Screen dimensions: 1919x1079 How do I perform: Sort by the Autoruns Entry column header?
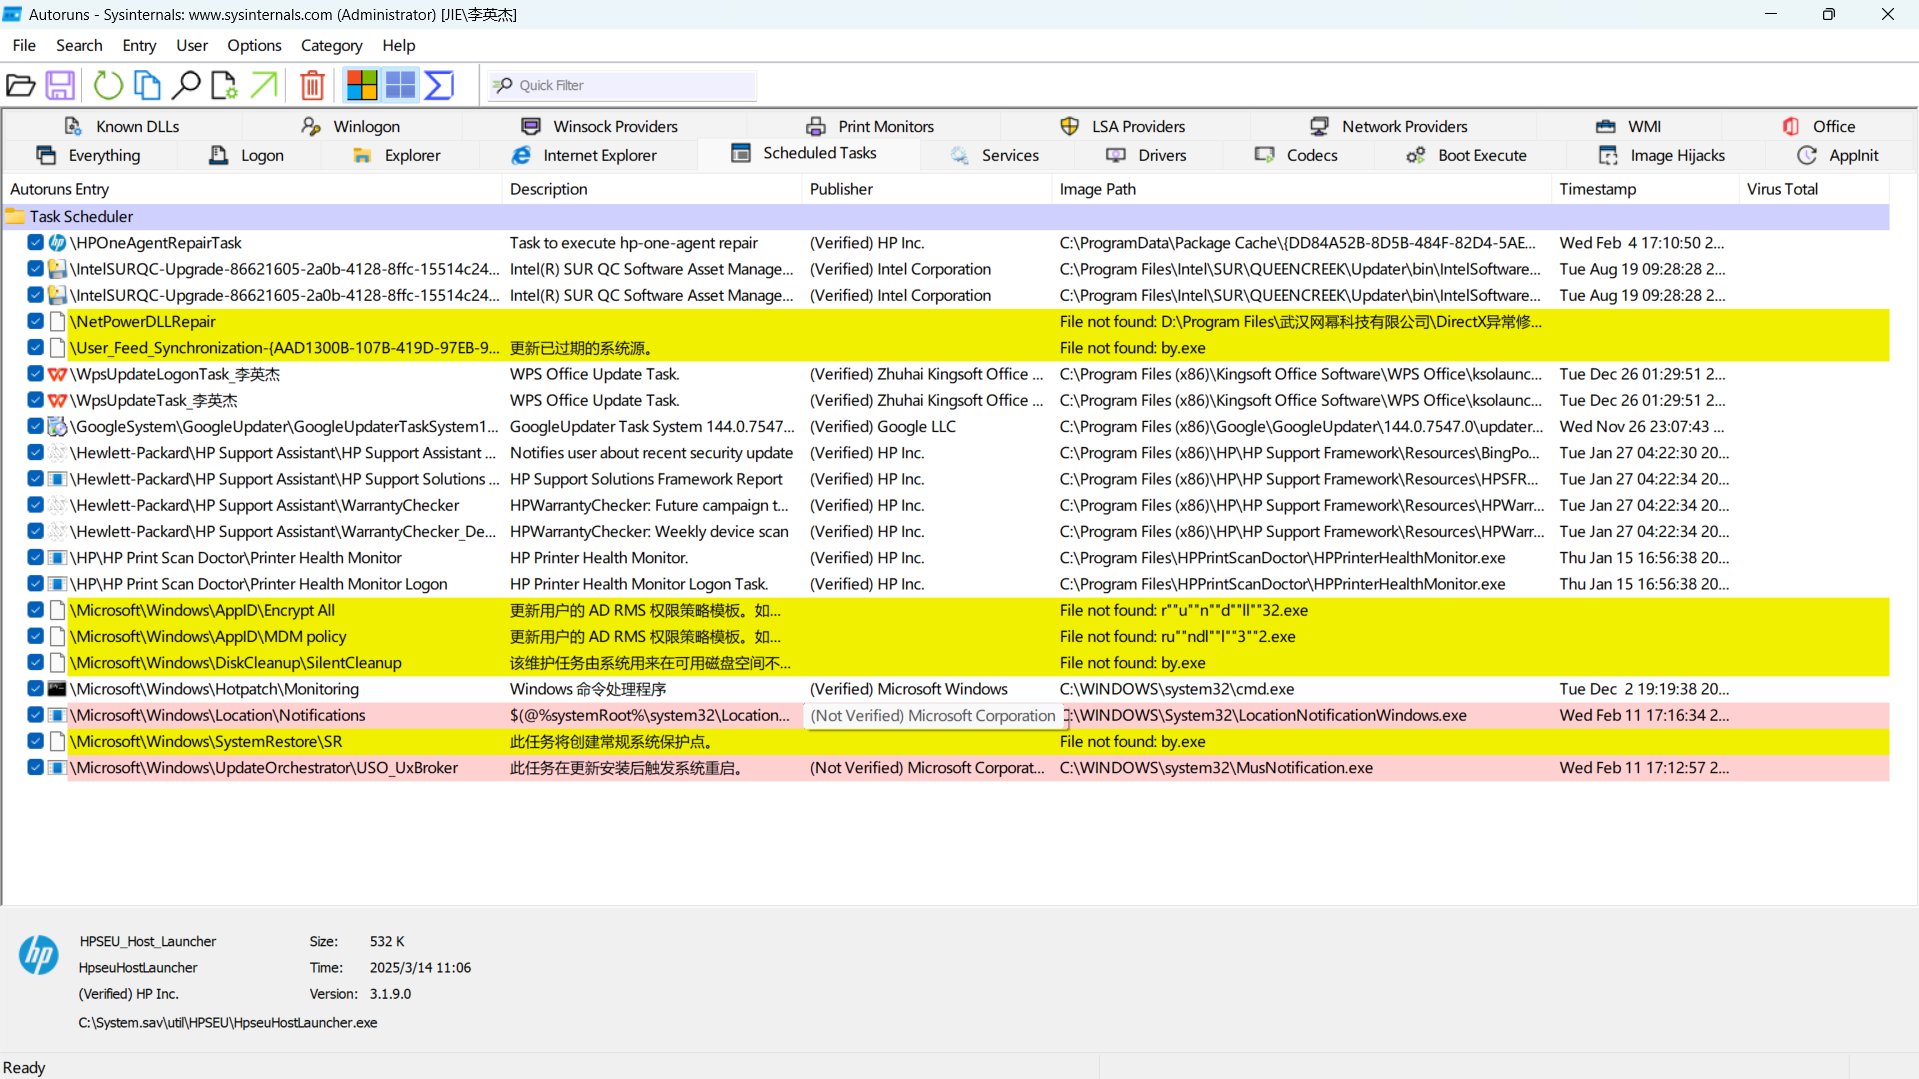[253, 189]
